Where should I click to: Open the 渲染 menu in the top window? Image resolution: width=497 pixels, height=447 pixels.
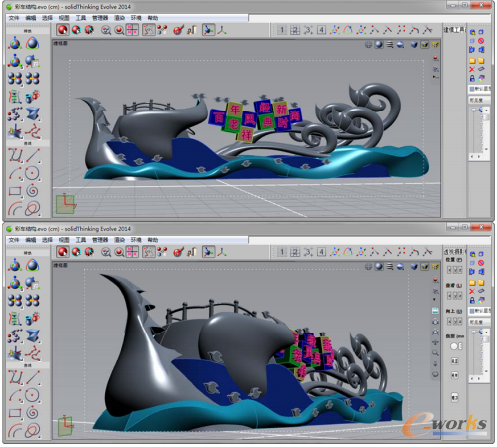(x=119, y=18)
